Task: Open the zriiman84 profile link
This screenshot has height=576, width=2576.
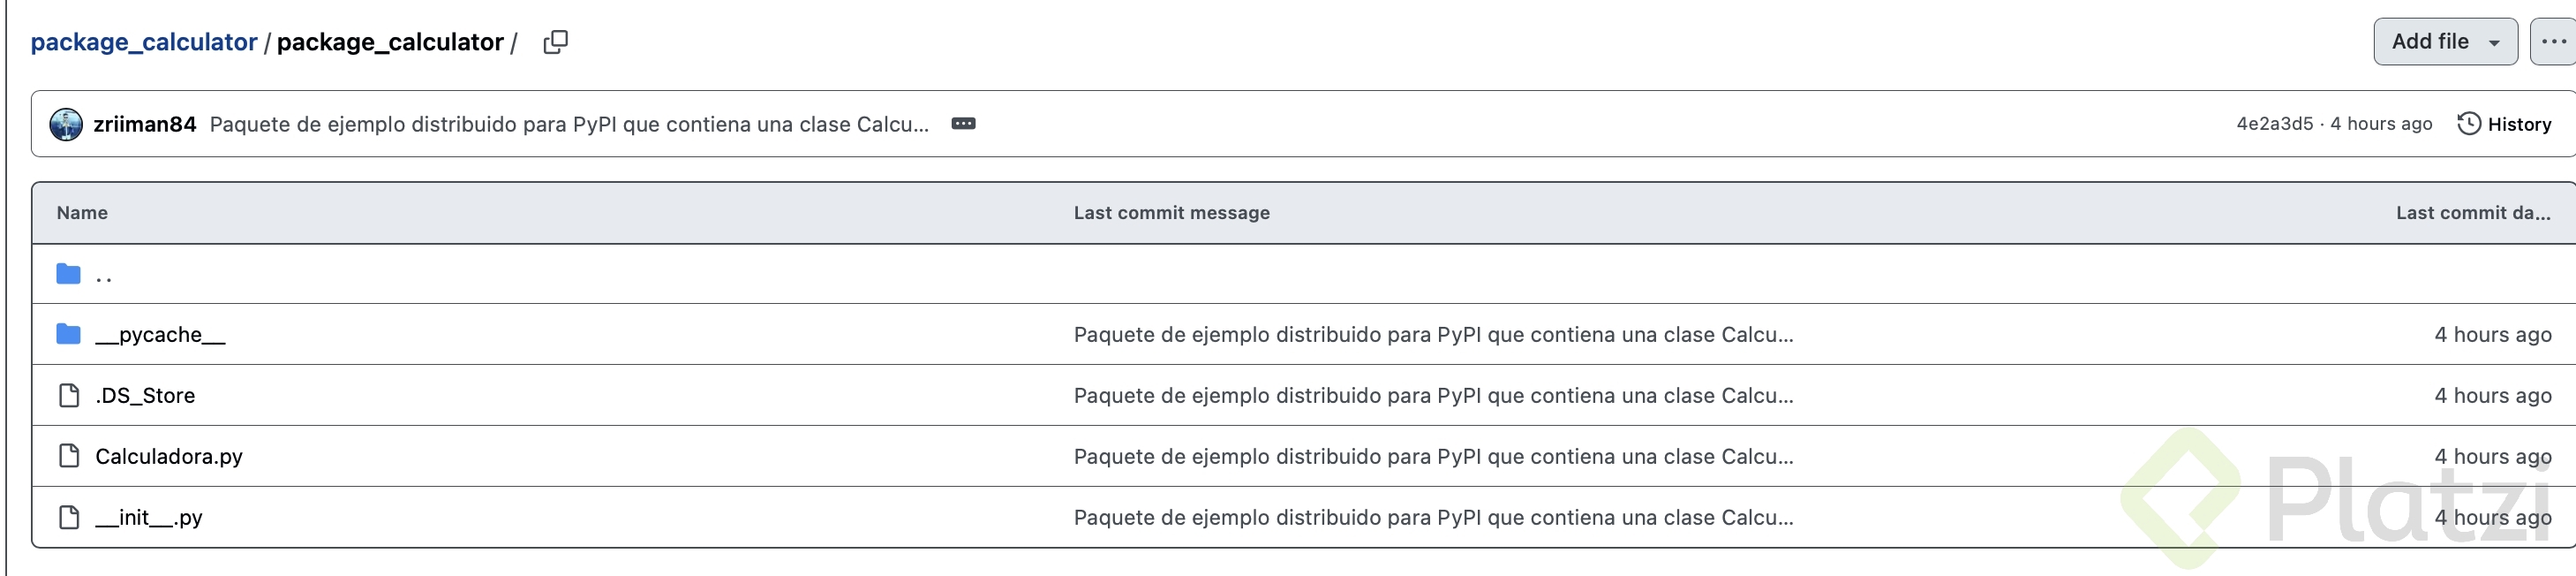Action: point(145,124)
